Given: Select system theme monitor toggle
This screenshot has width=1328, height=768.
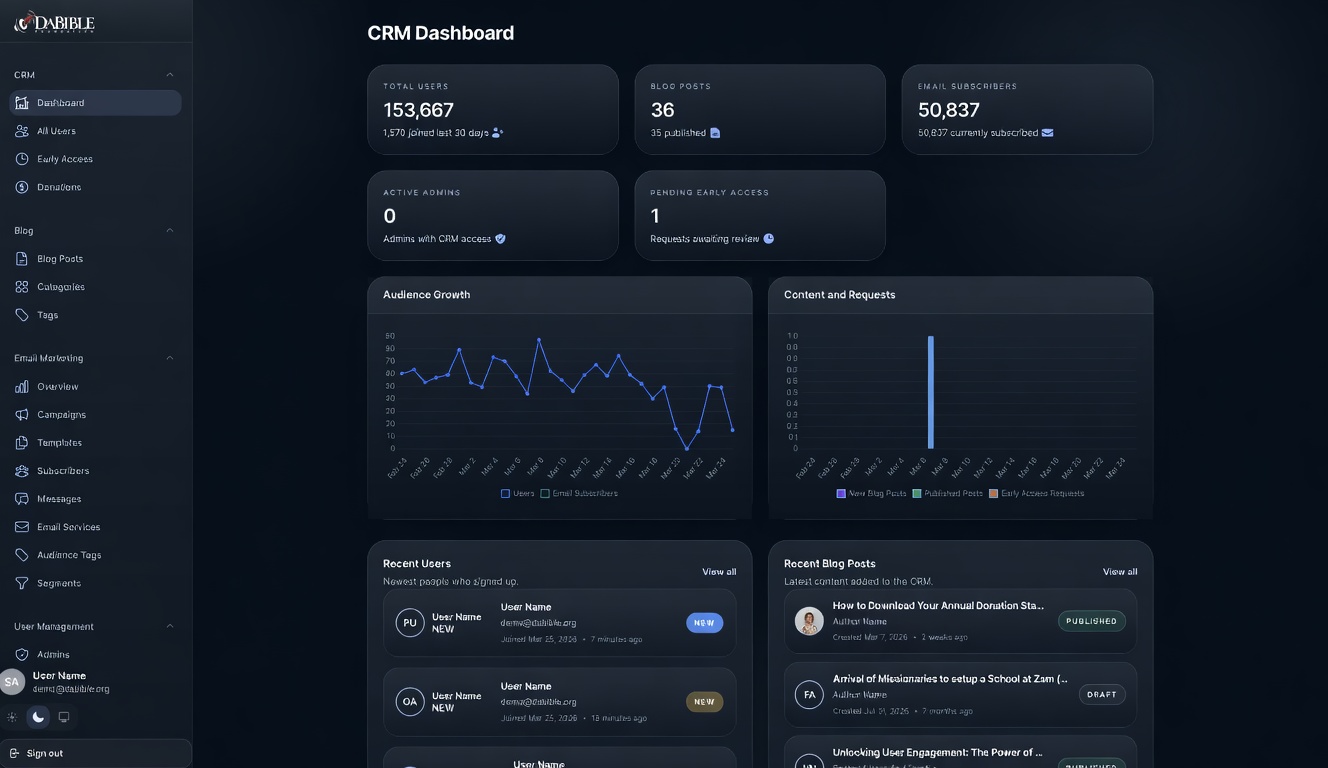Looking at the screenshot, I should coord(64,717).
